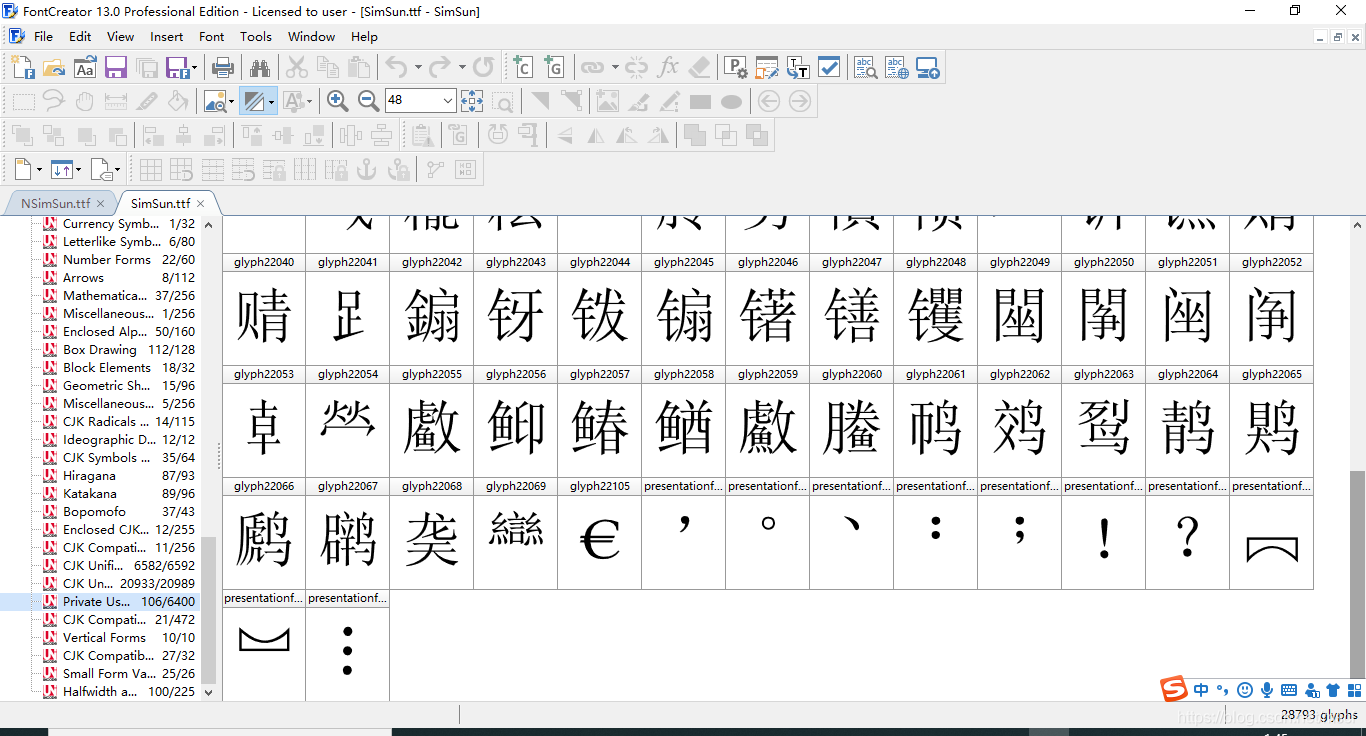
Task: Open Find with the binoculars icon
Action: pyautogui.click(x=260, y=68)
